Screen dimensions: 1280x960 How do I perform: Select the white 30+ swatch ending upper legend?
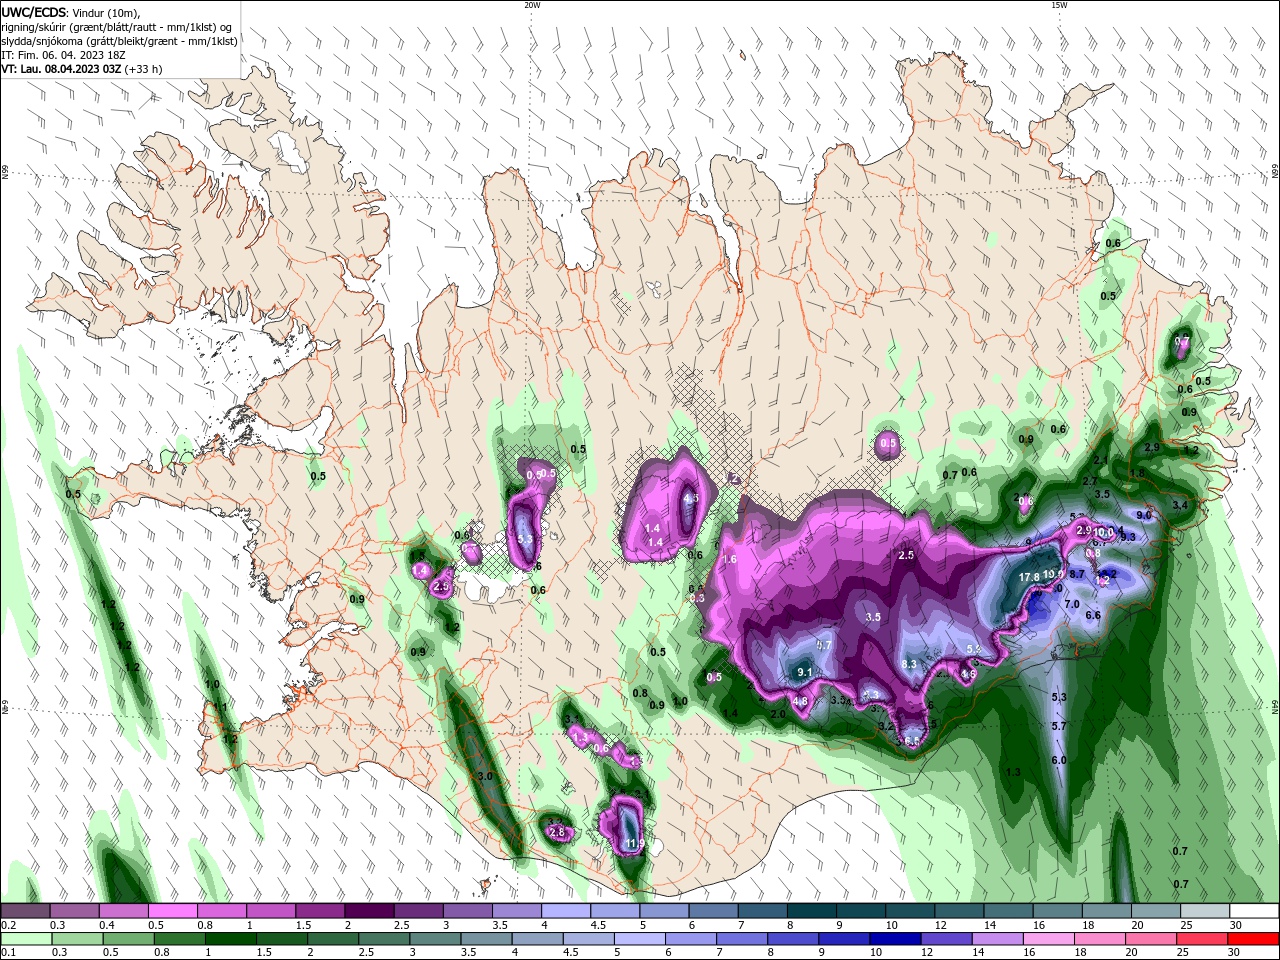coord(1255,911)
